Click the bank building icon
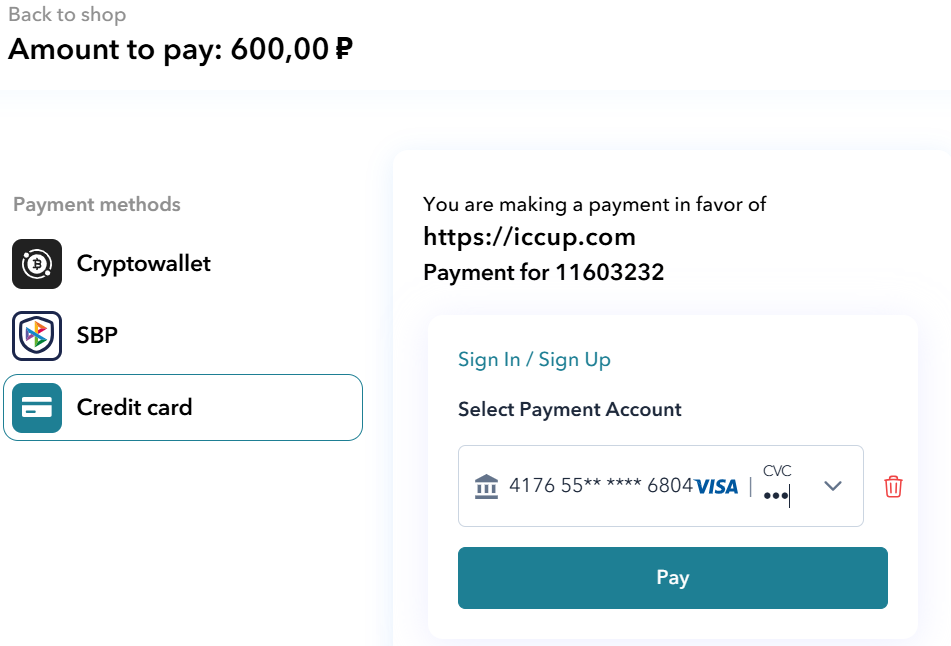Image resolution: width=951 pixels, height=646 pixels. (487, 486)
